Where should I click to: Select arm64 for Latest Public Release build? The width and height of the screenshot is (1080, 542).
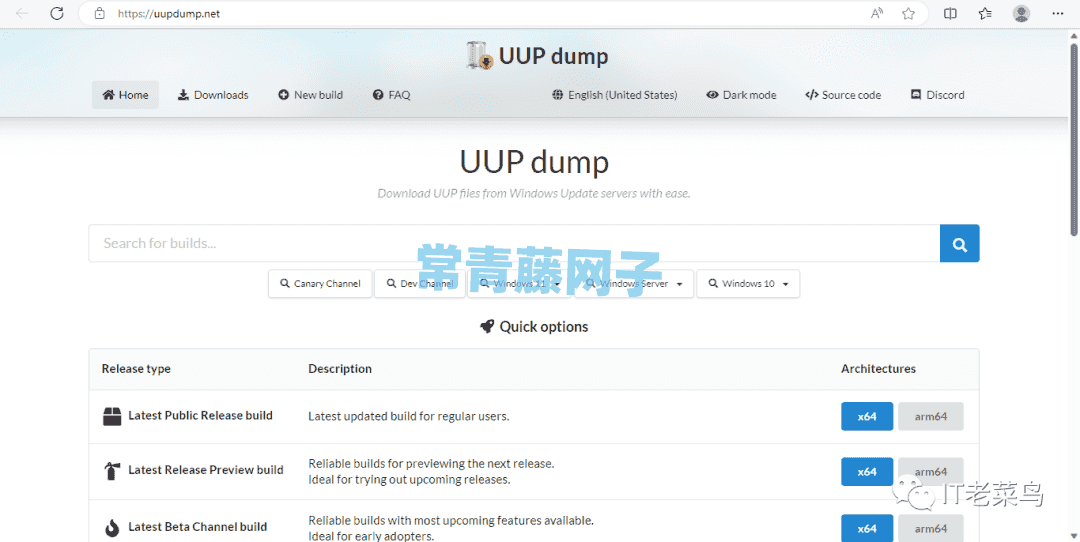[931, 417]
